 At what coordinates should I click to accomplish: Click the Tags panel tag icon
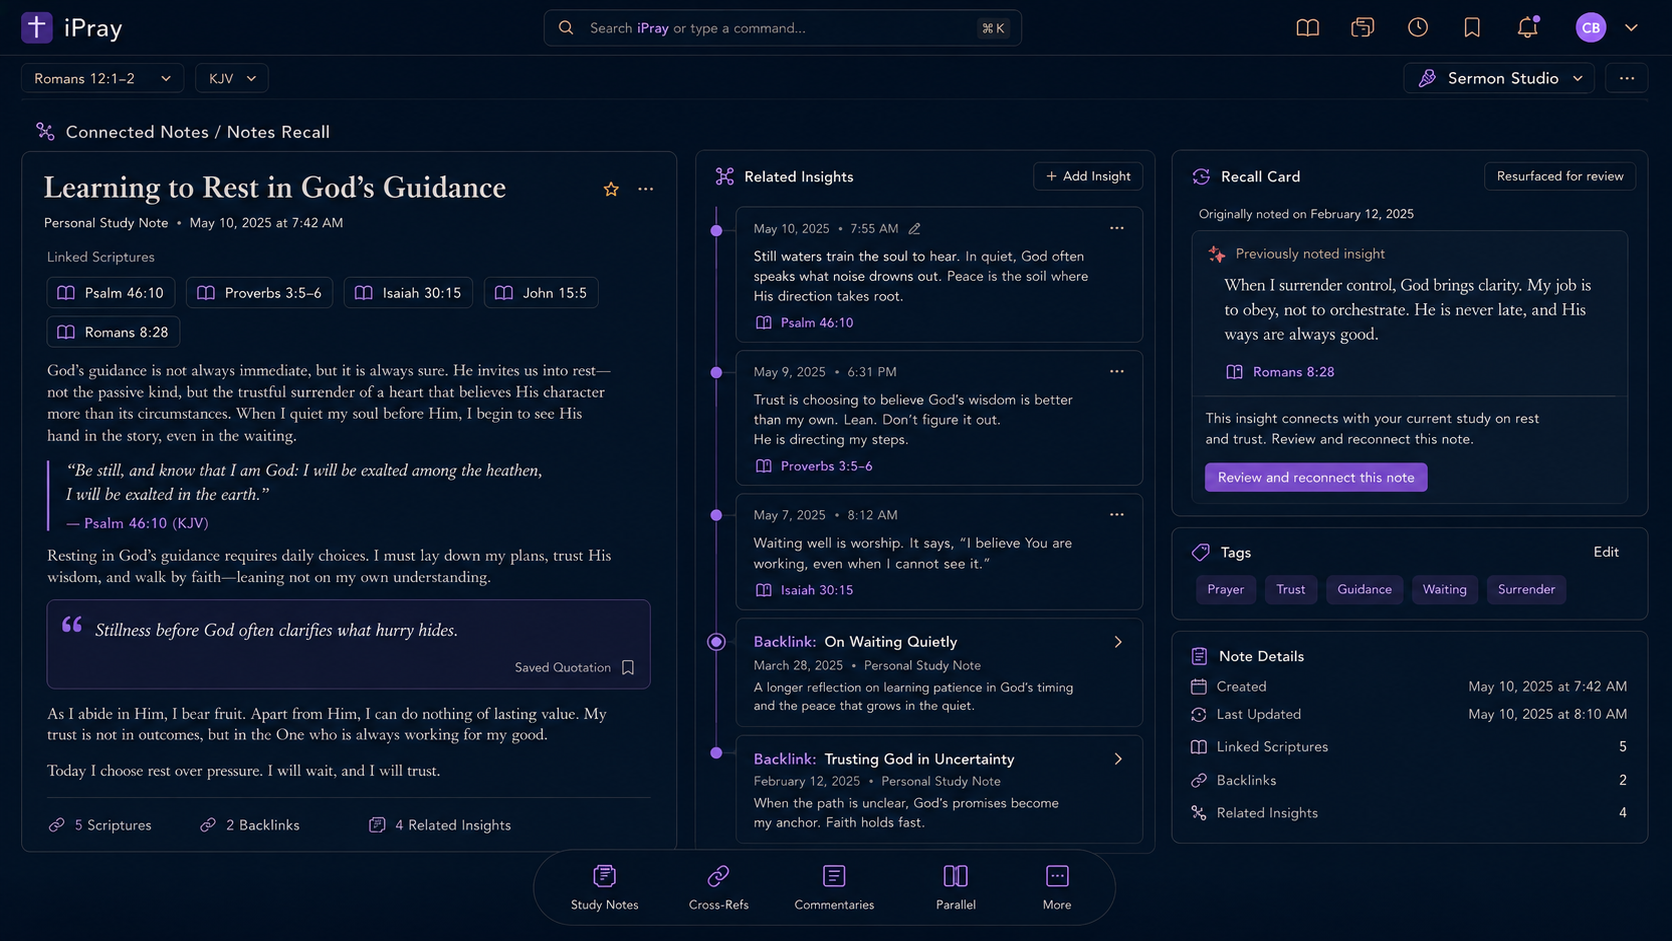coord(1201,552)
